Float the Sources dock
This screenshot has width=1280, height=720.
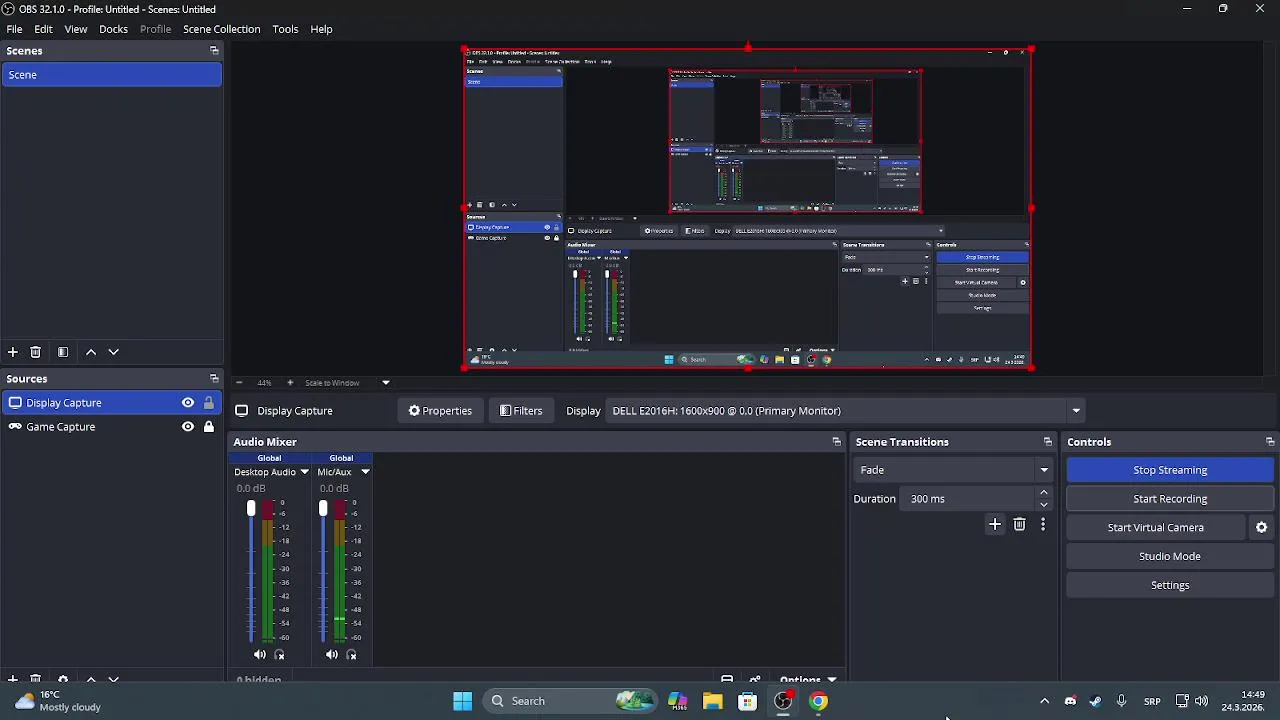pos(214,379)
